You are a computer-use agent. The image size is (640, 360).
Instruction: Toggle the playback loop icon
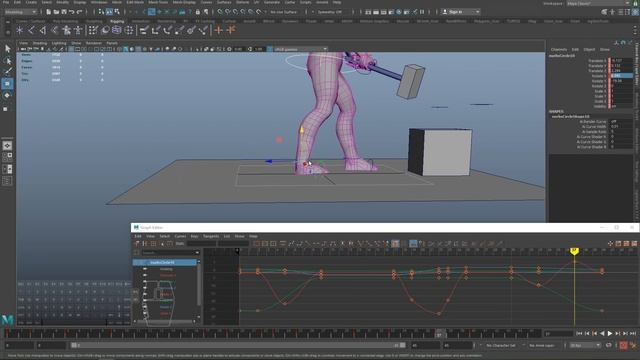tap(609, 345)
